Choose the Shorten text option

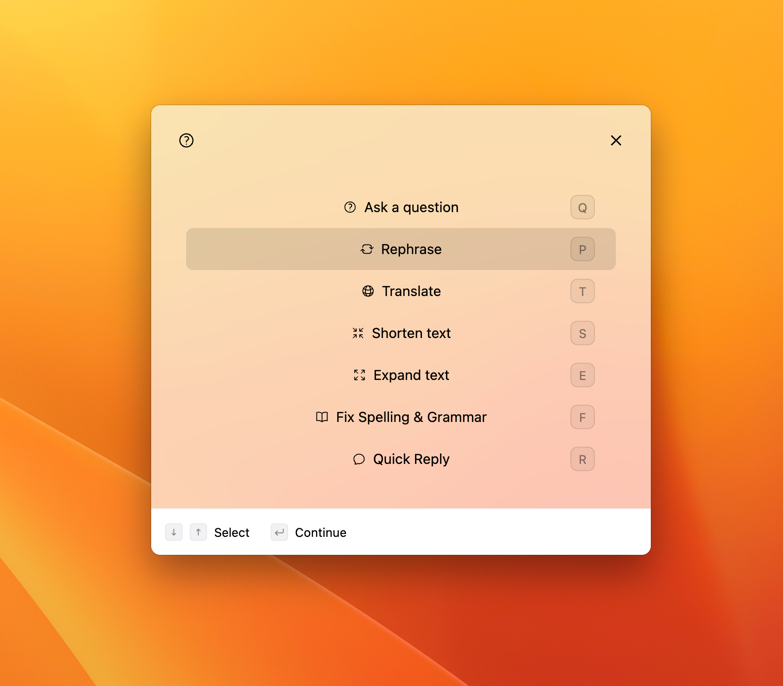[x=411, y=333]
